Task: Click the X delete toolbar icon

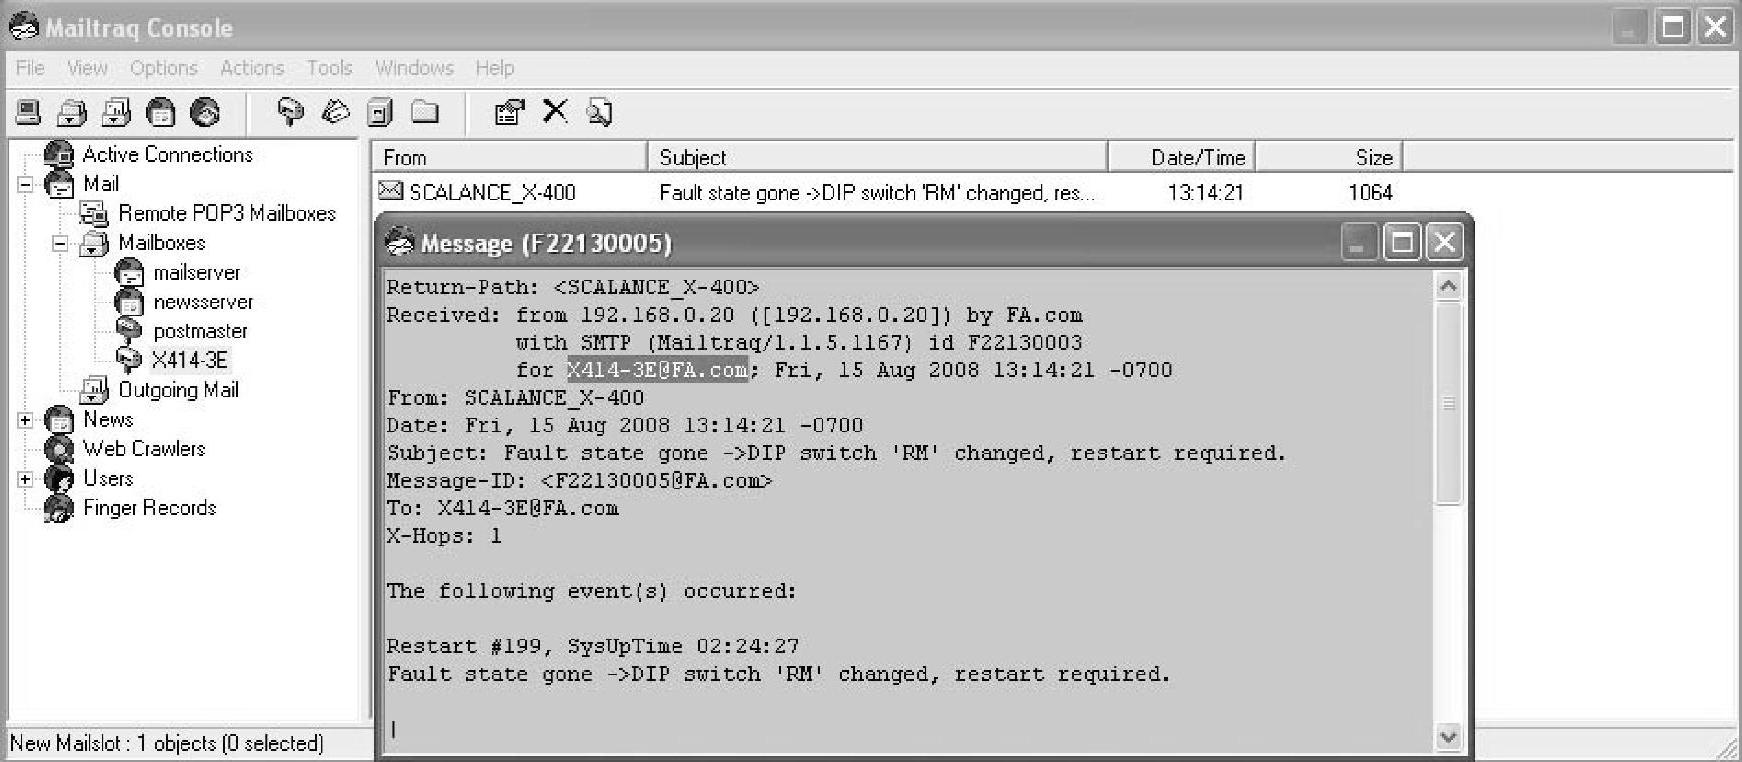Action: (554, 111)
